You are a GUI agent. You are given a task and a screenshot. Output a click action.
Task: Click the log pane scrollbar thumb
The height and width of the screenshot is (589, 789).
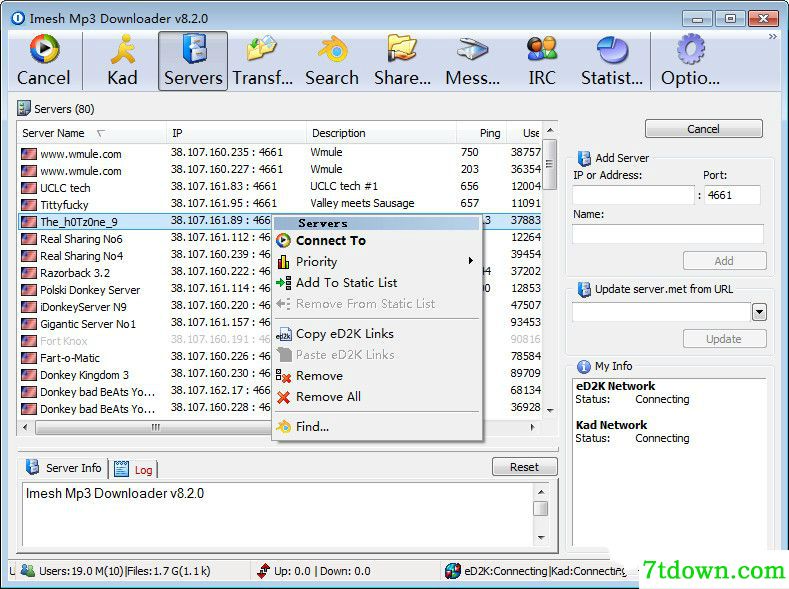point(540,509)
